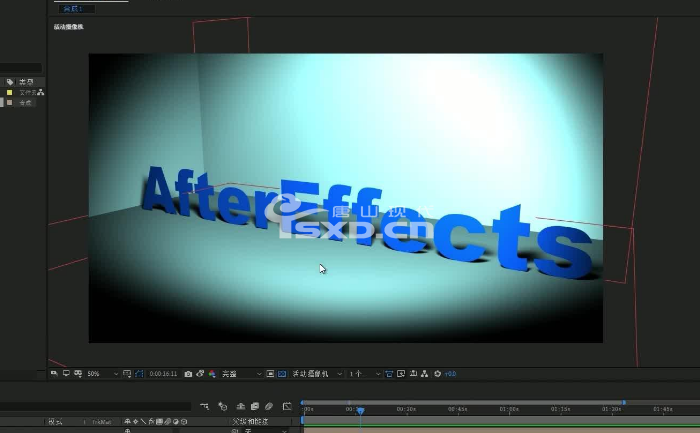Image resolution: width=700 pixels, height=433 pixels.
Task: Click the collapse transformations column icon
Action: [135, 421]
